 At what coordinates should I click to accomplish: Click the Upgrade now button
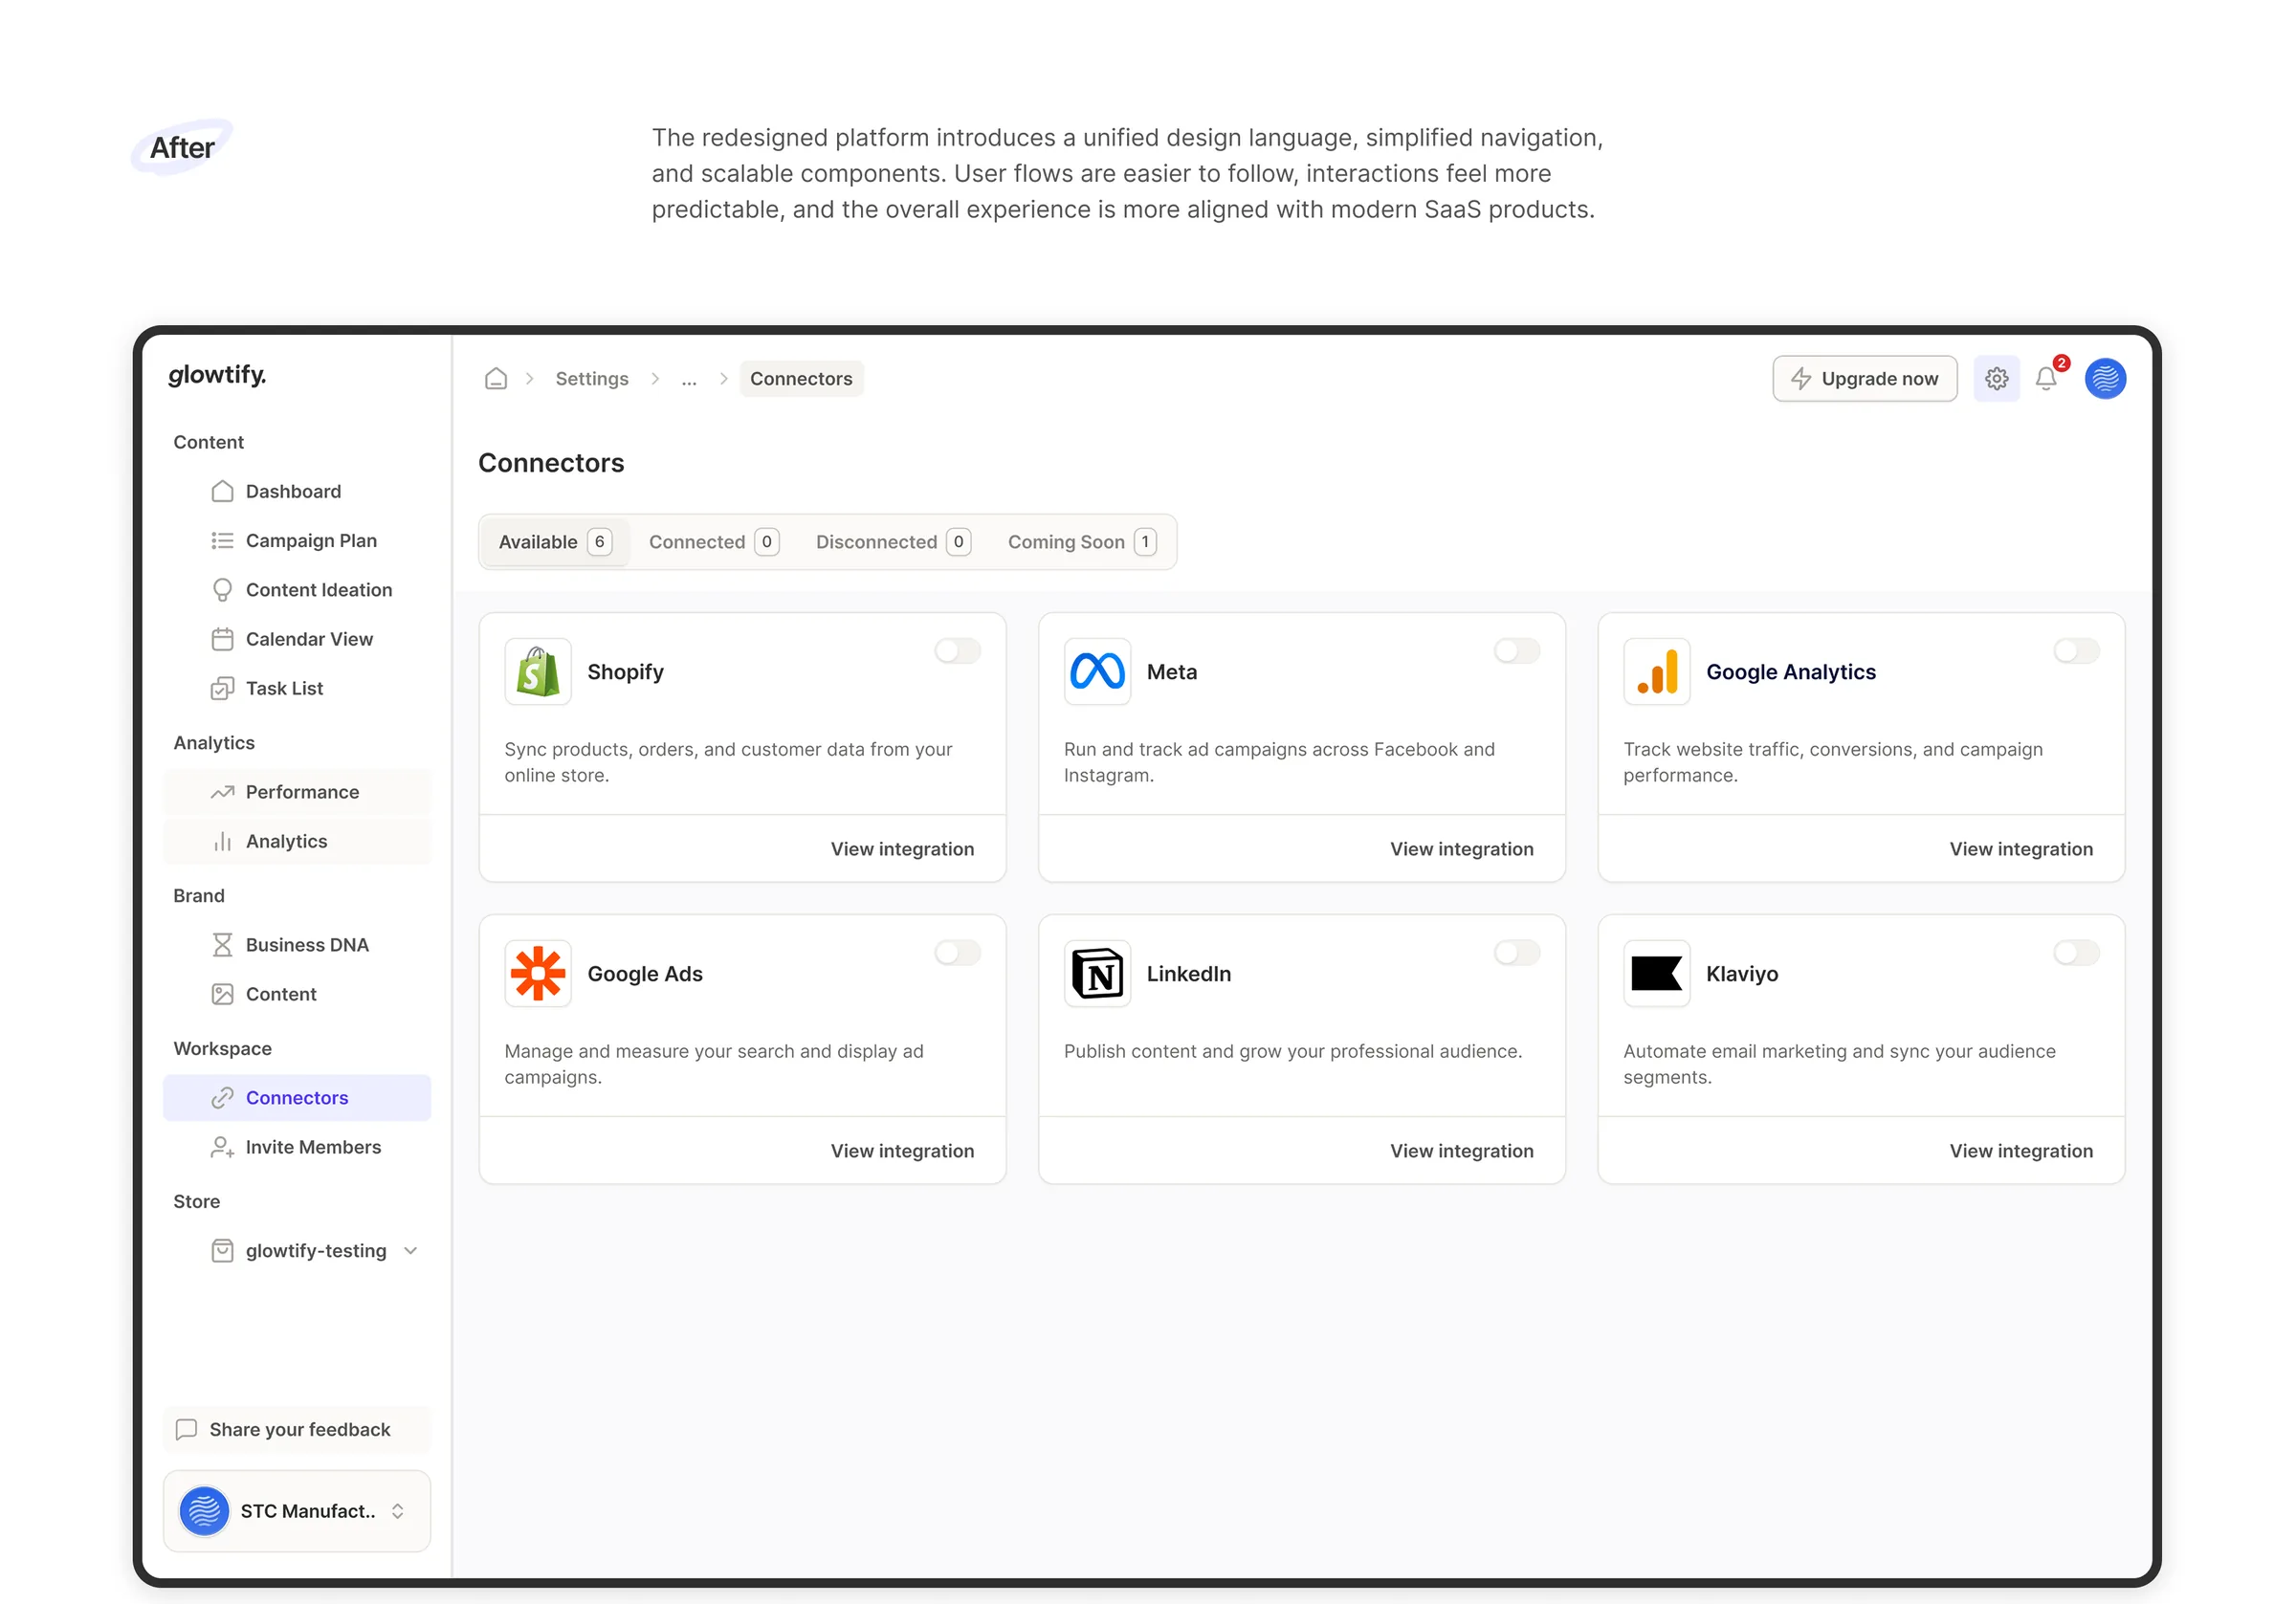pos(1865,379)
